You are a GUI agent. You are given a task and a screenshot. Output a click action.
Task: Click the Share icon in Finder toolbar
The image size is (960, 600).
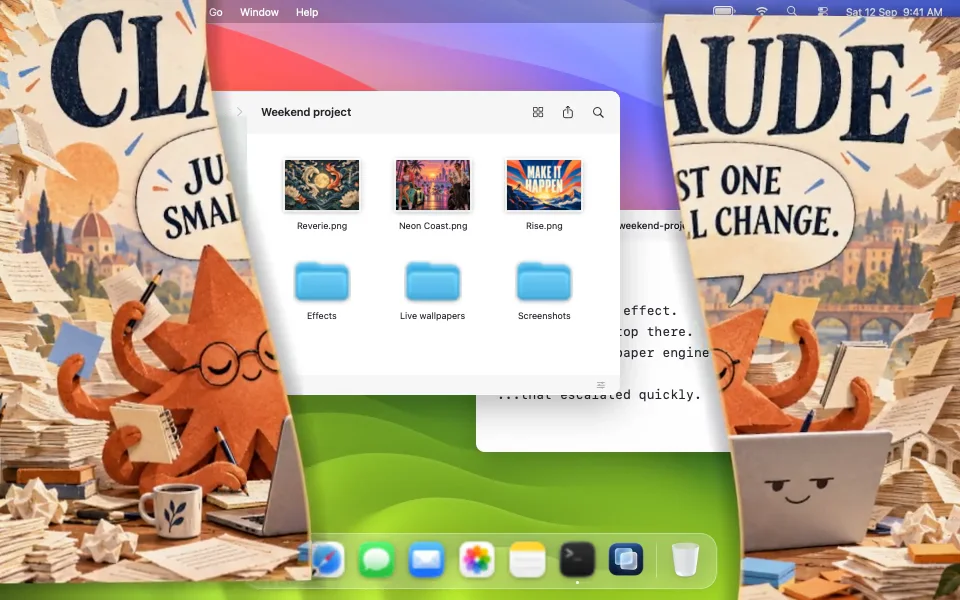[568, 112]
